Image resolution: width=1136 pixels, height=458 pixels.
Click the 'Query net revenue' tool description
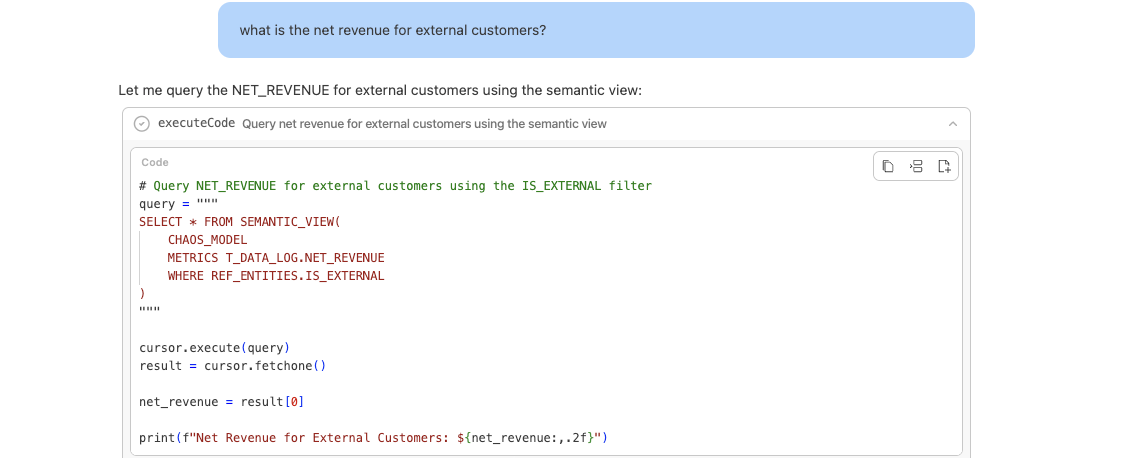pos(424,124)
